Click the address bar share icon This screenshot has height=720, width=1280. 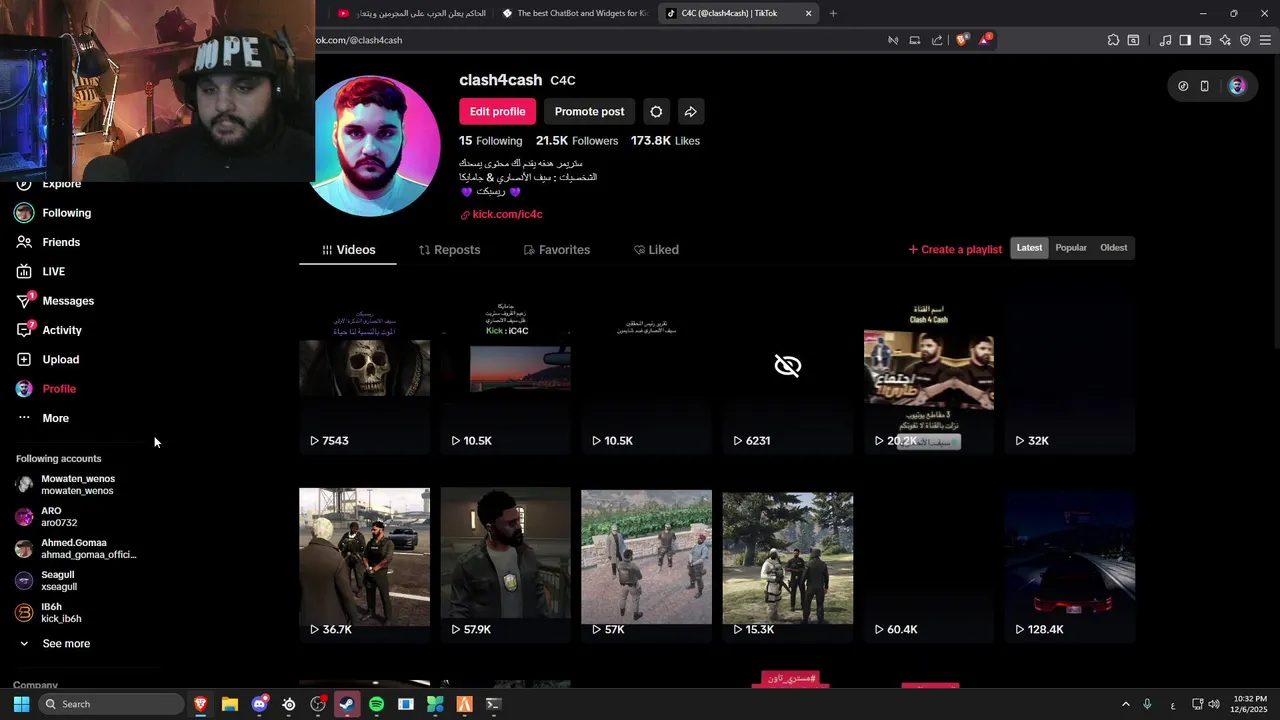pos(937,40)
